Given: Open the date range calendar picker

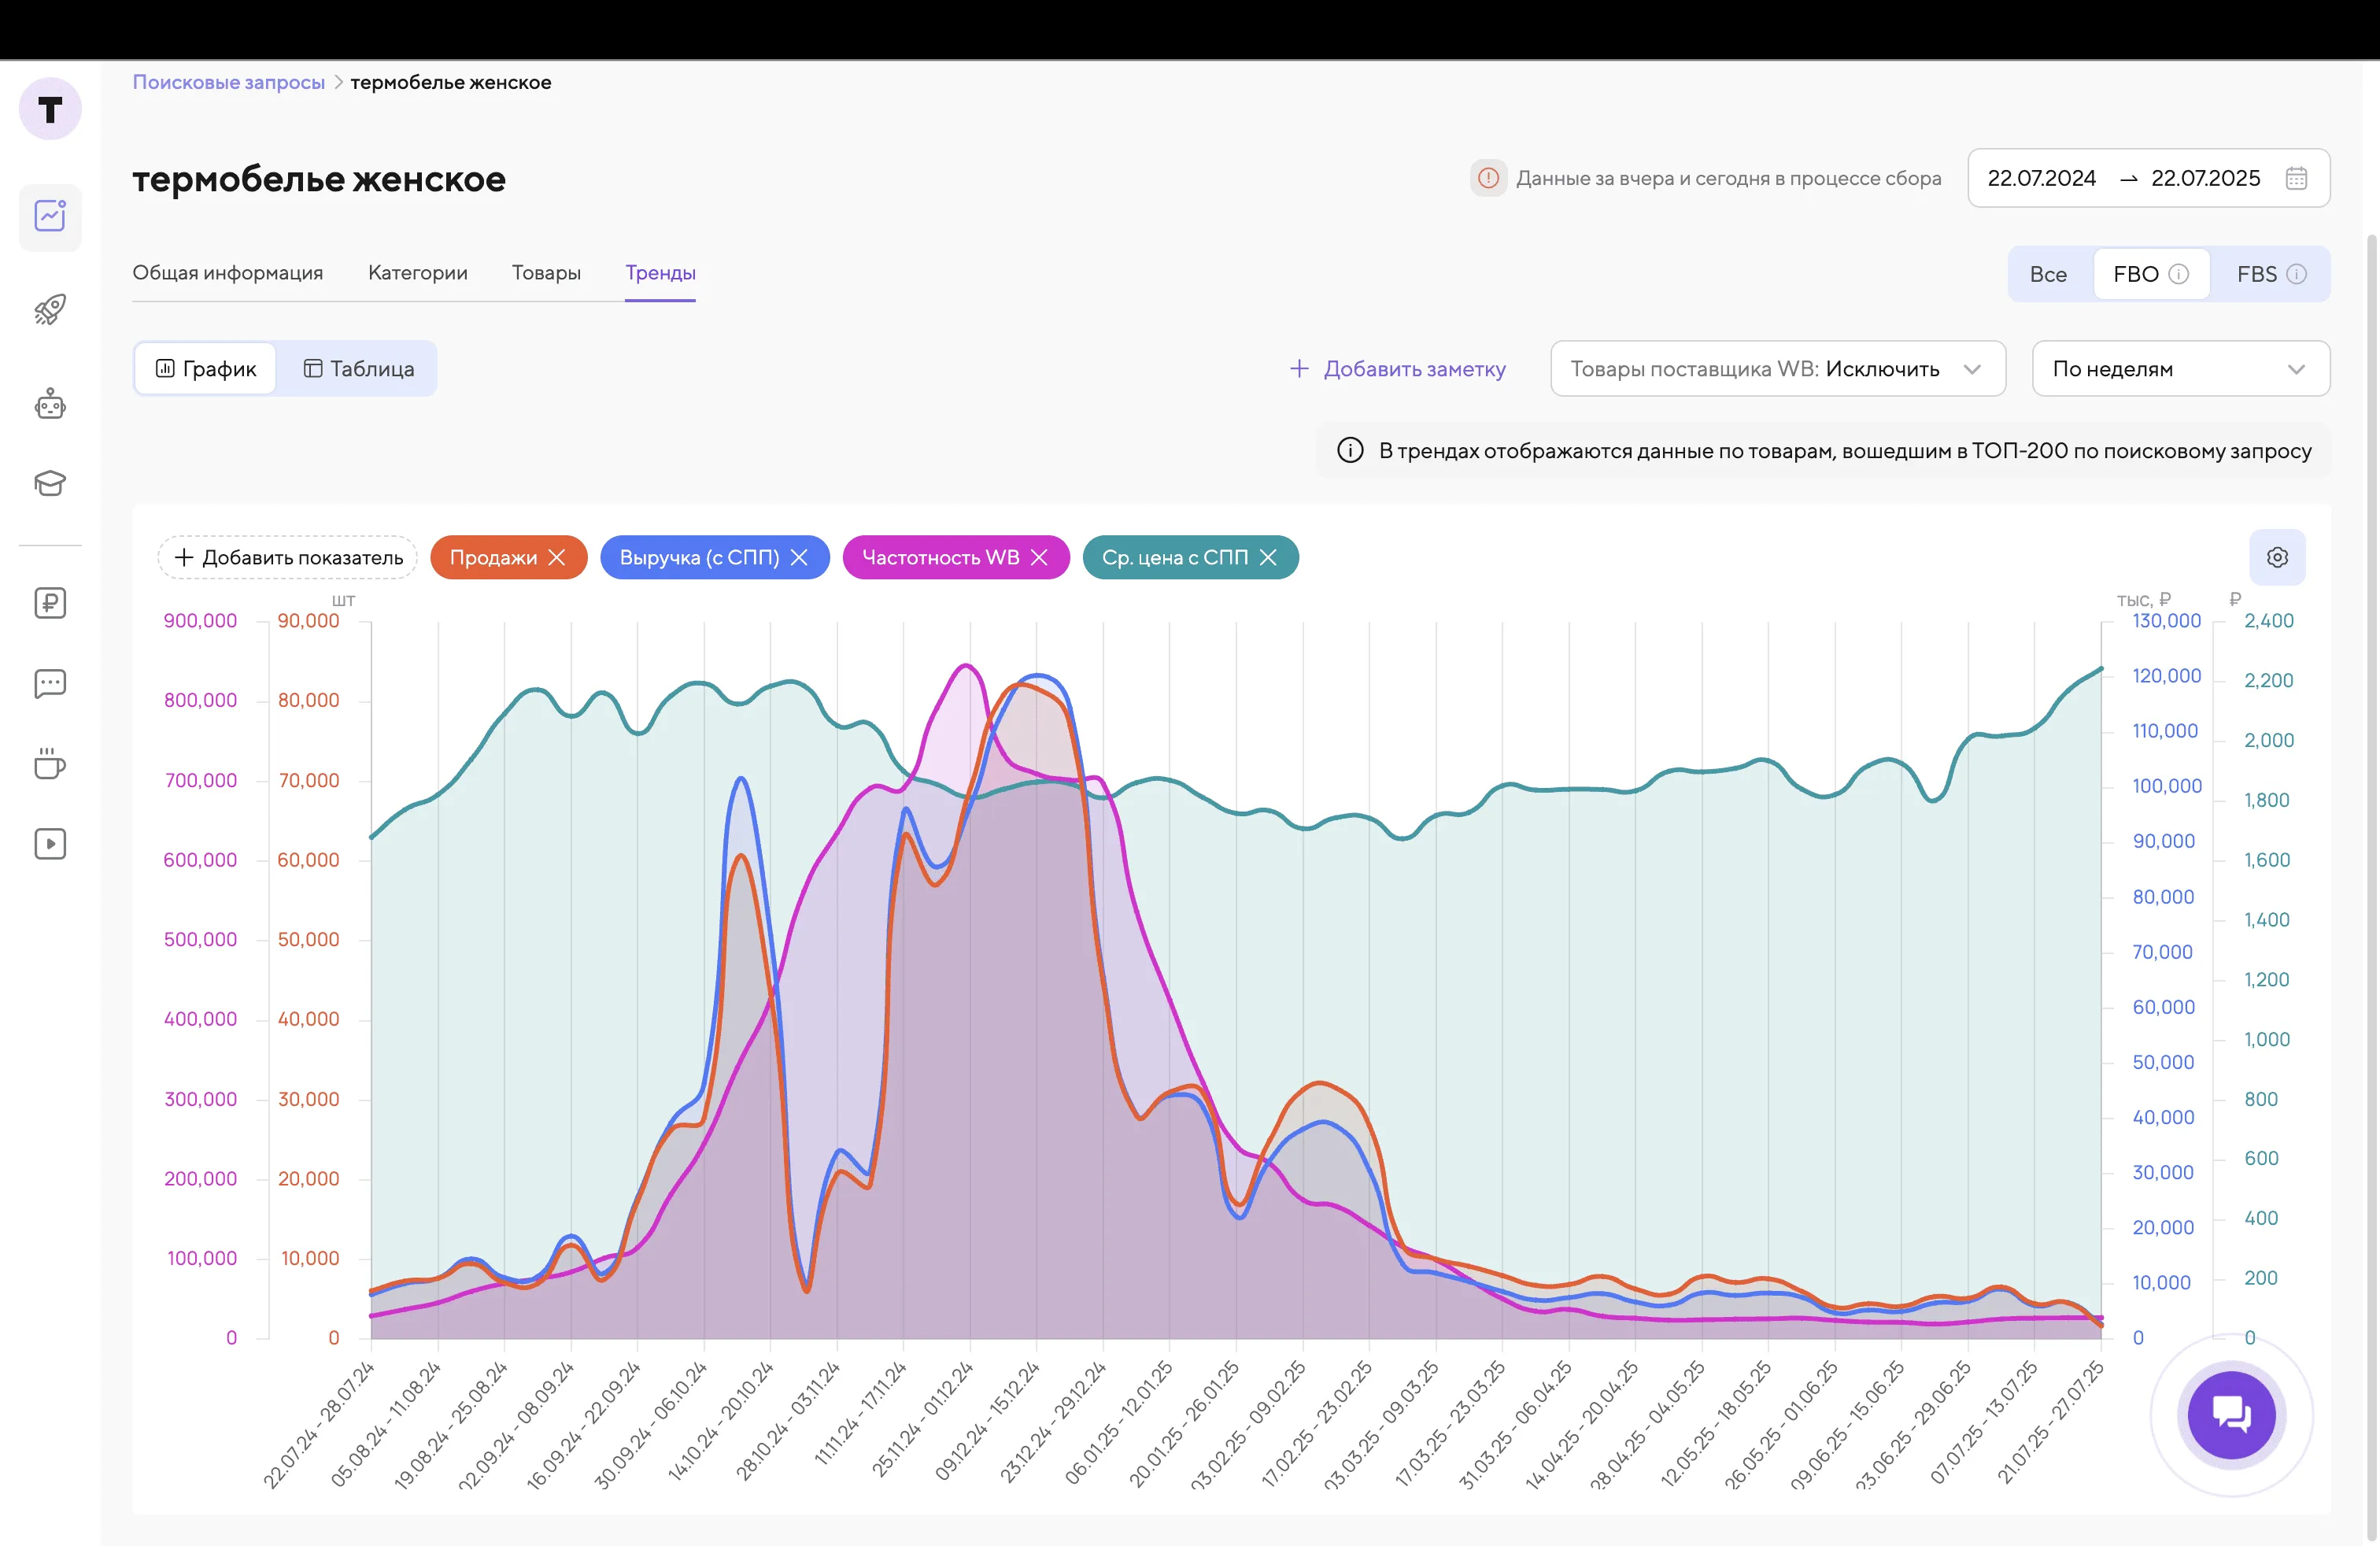Looking at the screenshot, I should click(x=2296, y=178).
